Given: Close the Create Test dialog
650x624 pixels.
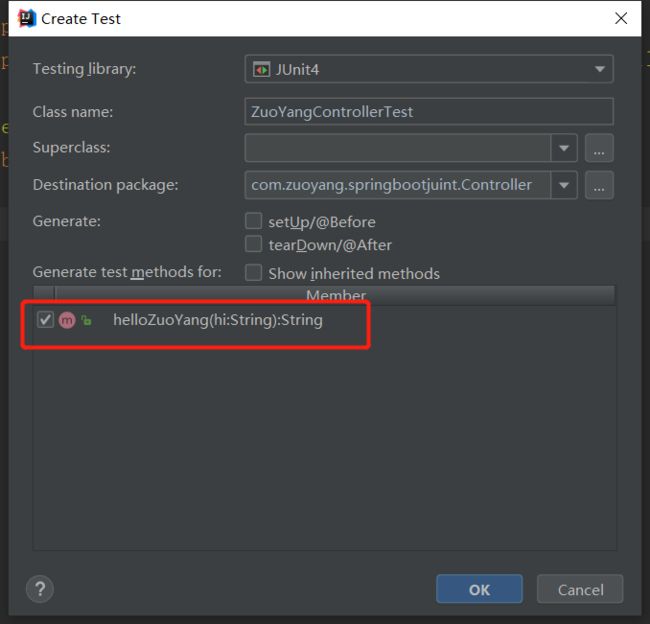Looking at the screenshot, I should coord(621,18).
